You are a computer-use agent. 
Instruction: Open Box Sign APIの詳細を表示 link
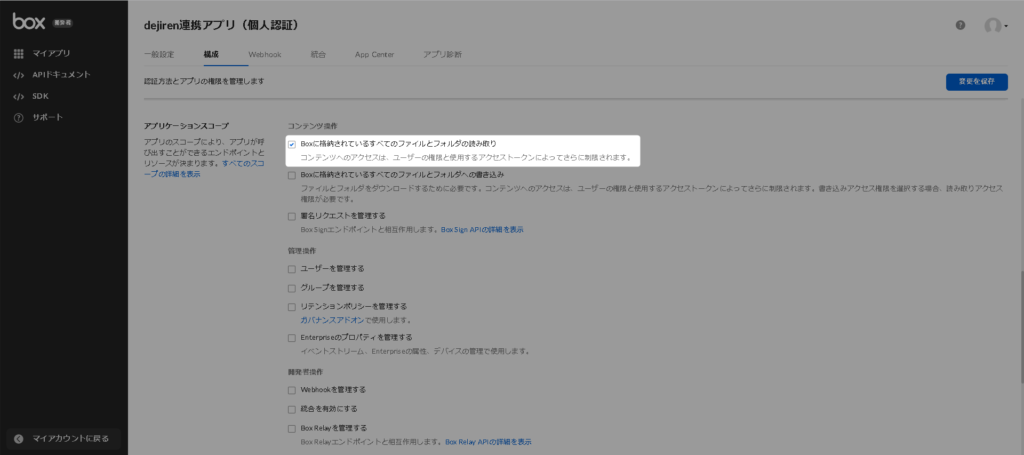point(482,230)
